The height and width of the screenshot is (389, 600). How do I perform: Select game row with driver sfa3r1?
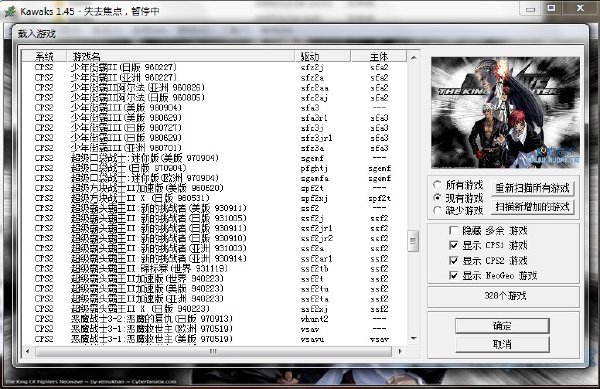pyautogui.click(x=214, y=118)
